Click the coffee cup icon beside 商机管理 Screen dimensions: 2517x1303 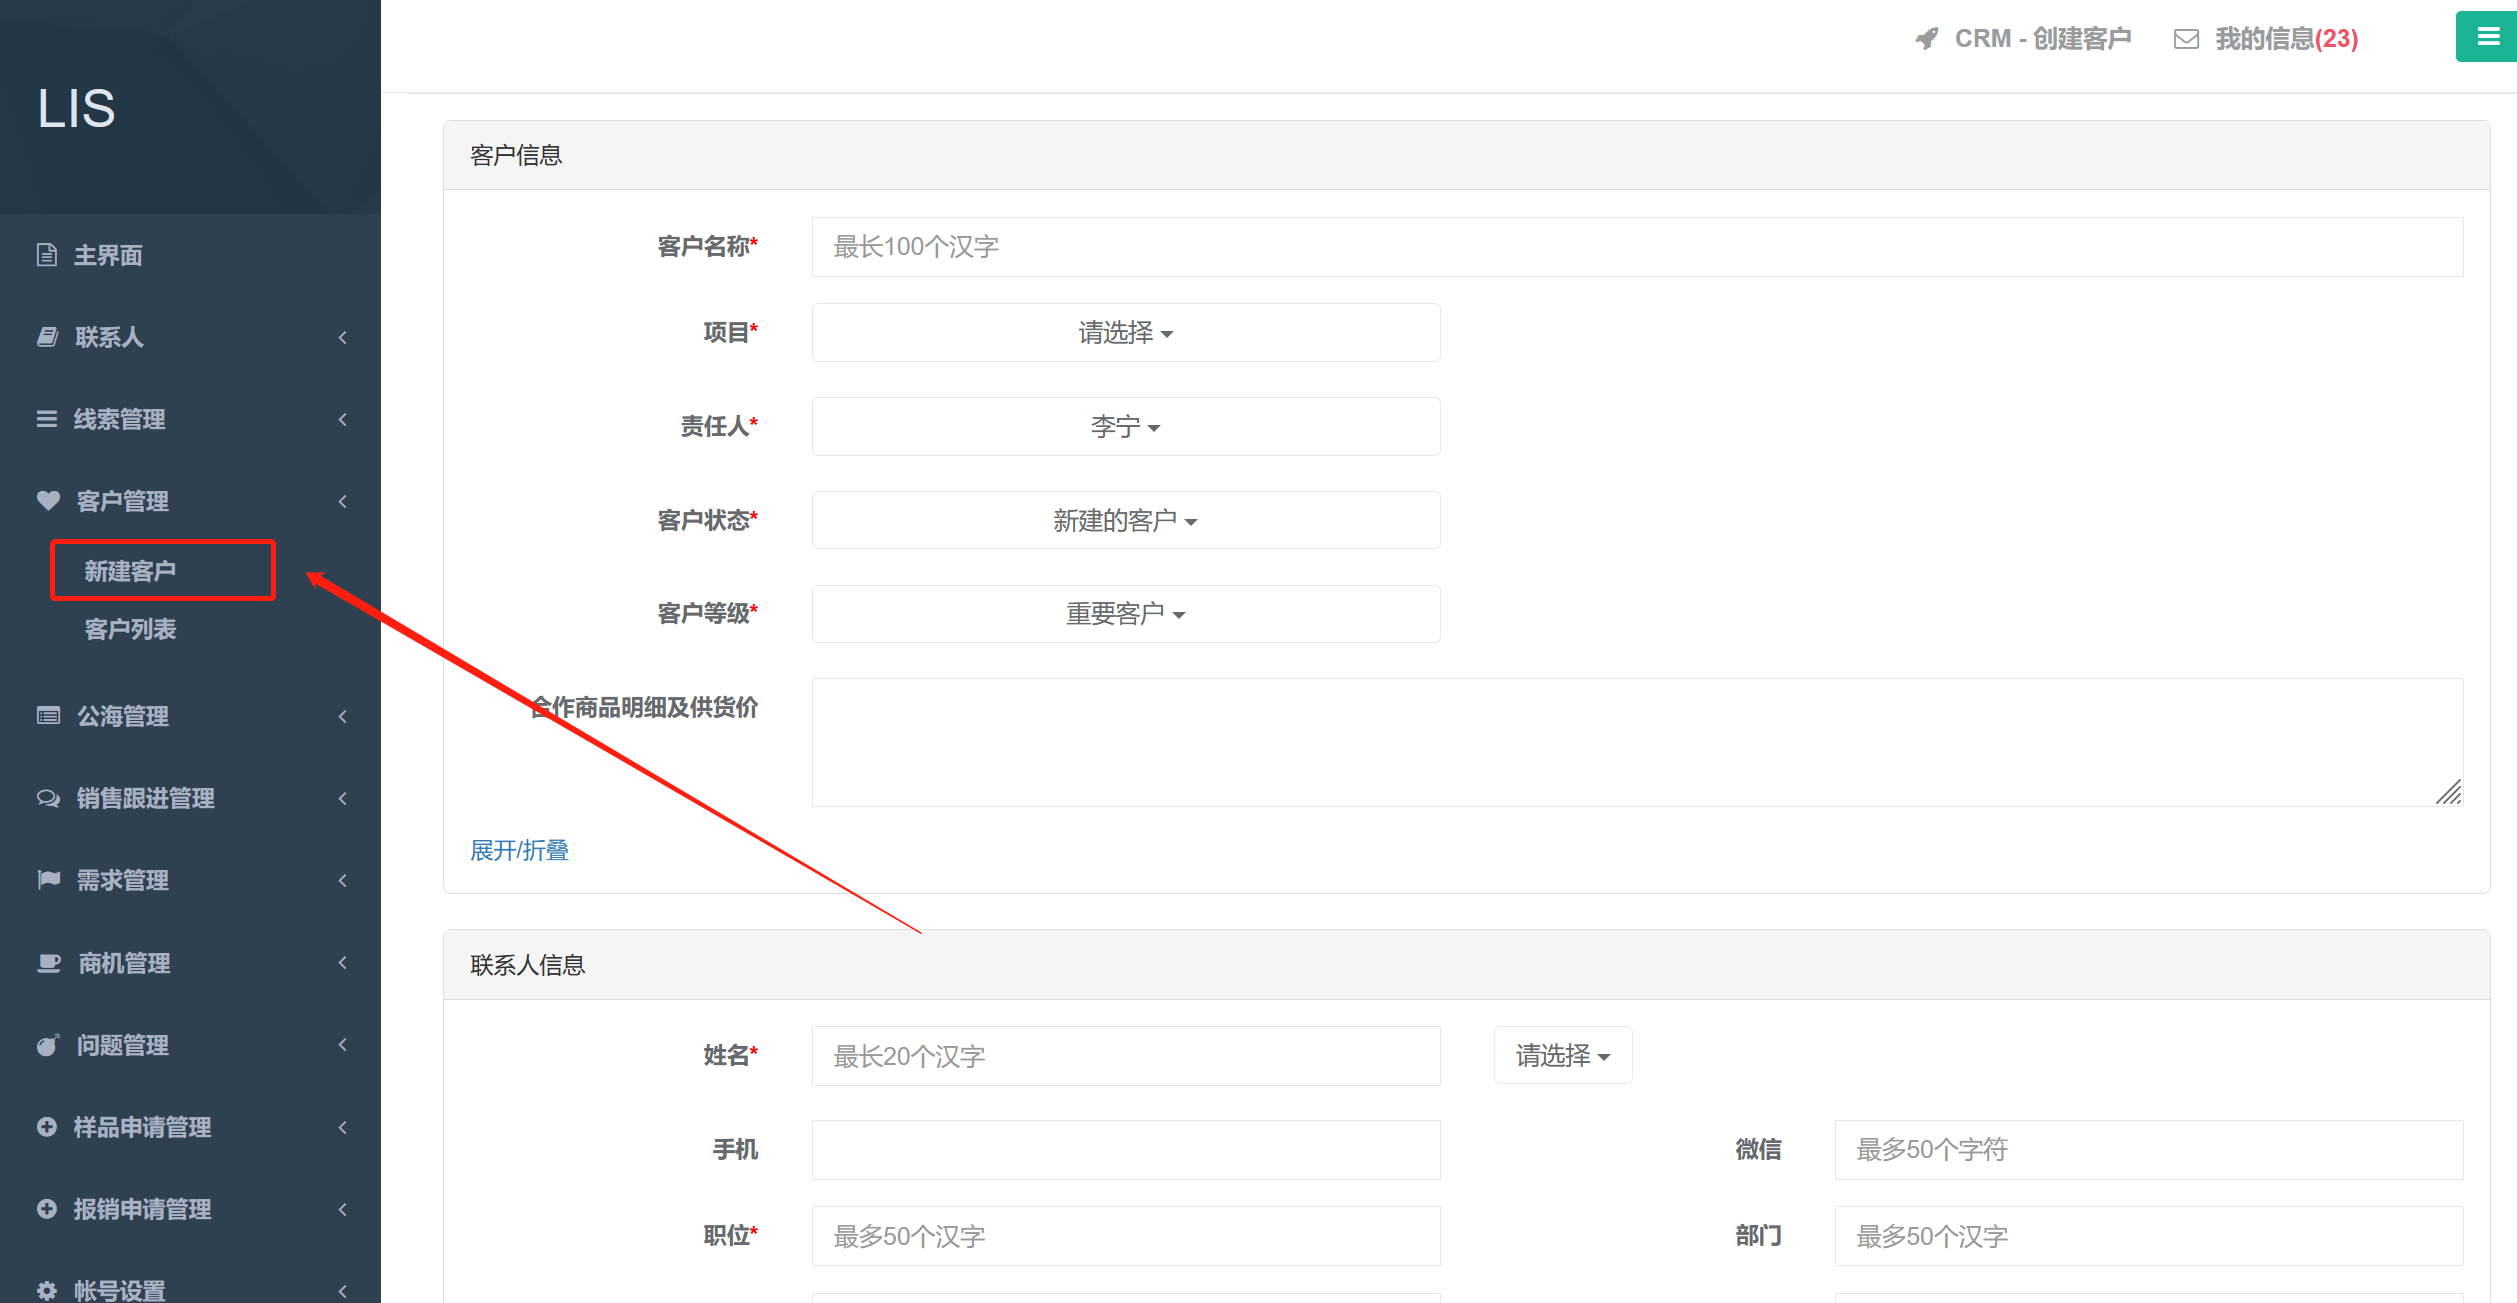tap(48, 963)
